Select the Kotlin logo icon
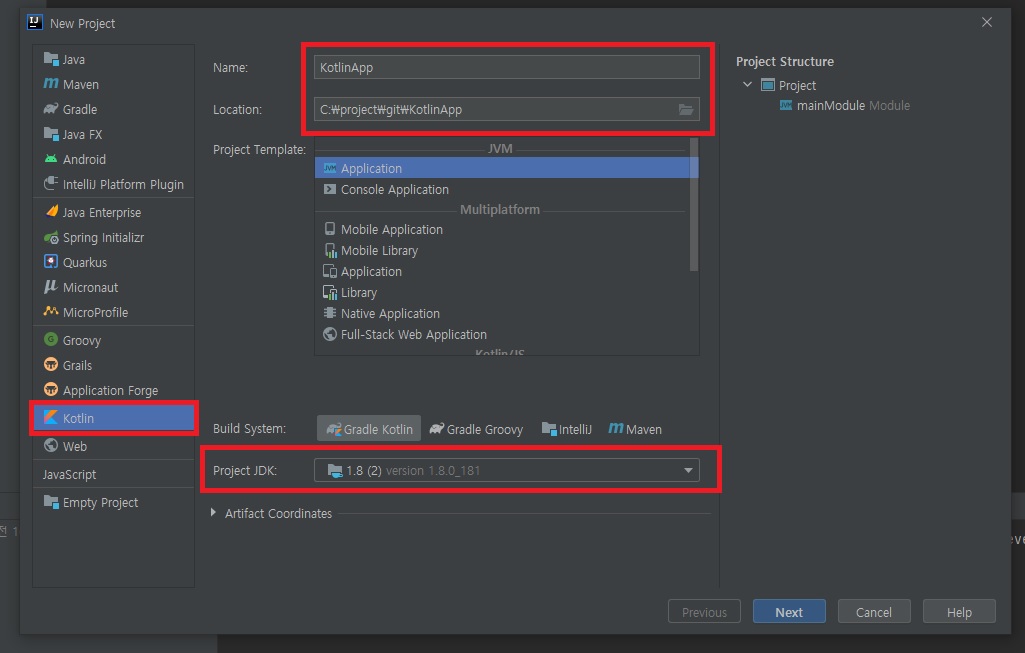The height and width of the screenshot is (653, 1025). (x=51, y=417)
